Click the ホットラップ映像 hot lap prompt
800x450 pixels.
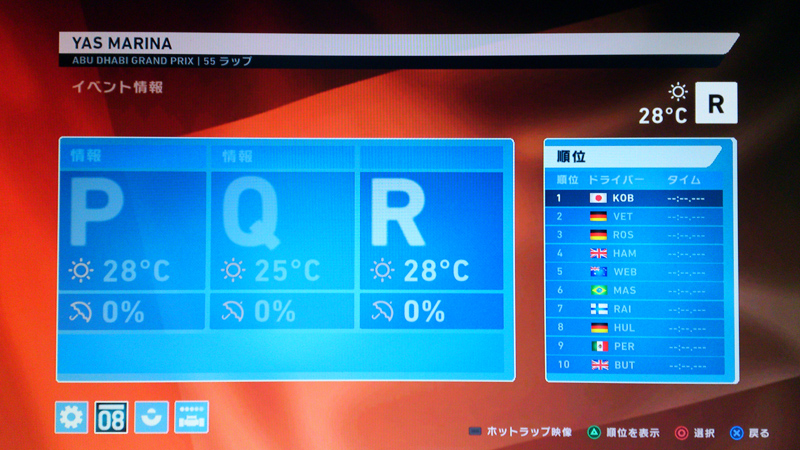pos(520,432)
